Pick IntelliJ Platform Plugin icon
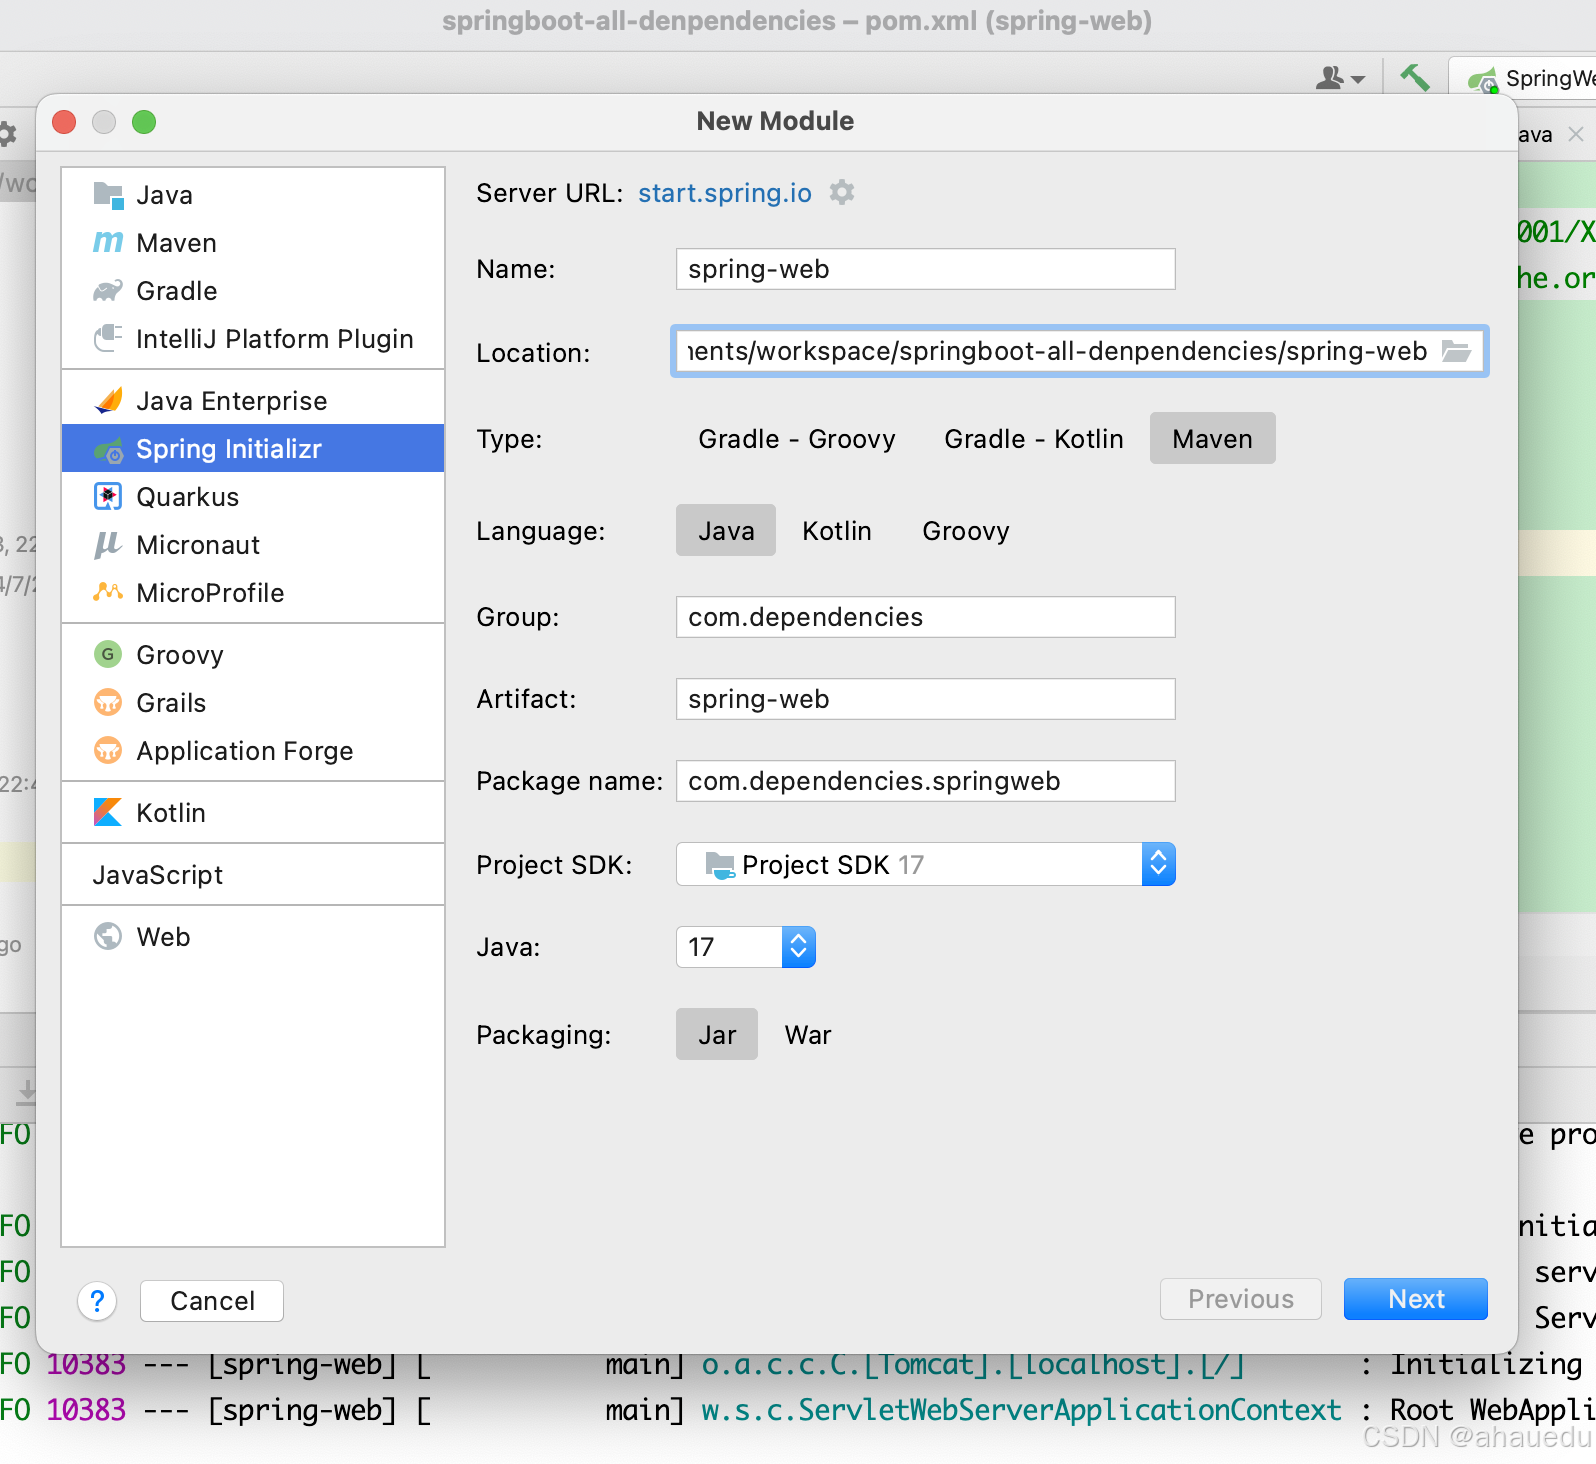Screen dimensions: 1596x1464 [108, 339]
